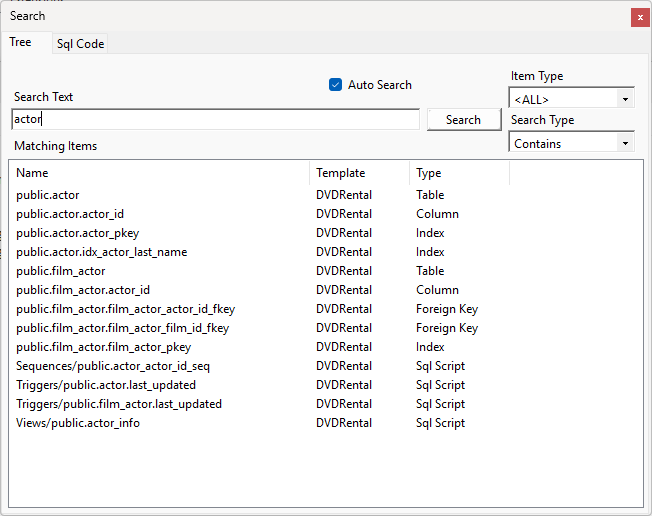The image size is (652, 516).
Task: Select the Views/public.actor_info result
Action: click(x=78, y=423)
